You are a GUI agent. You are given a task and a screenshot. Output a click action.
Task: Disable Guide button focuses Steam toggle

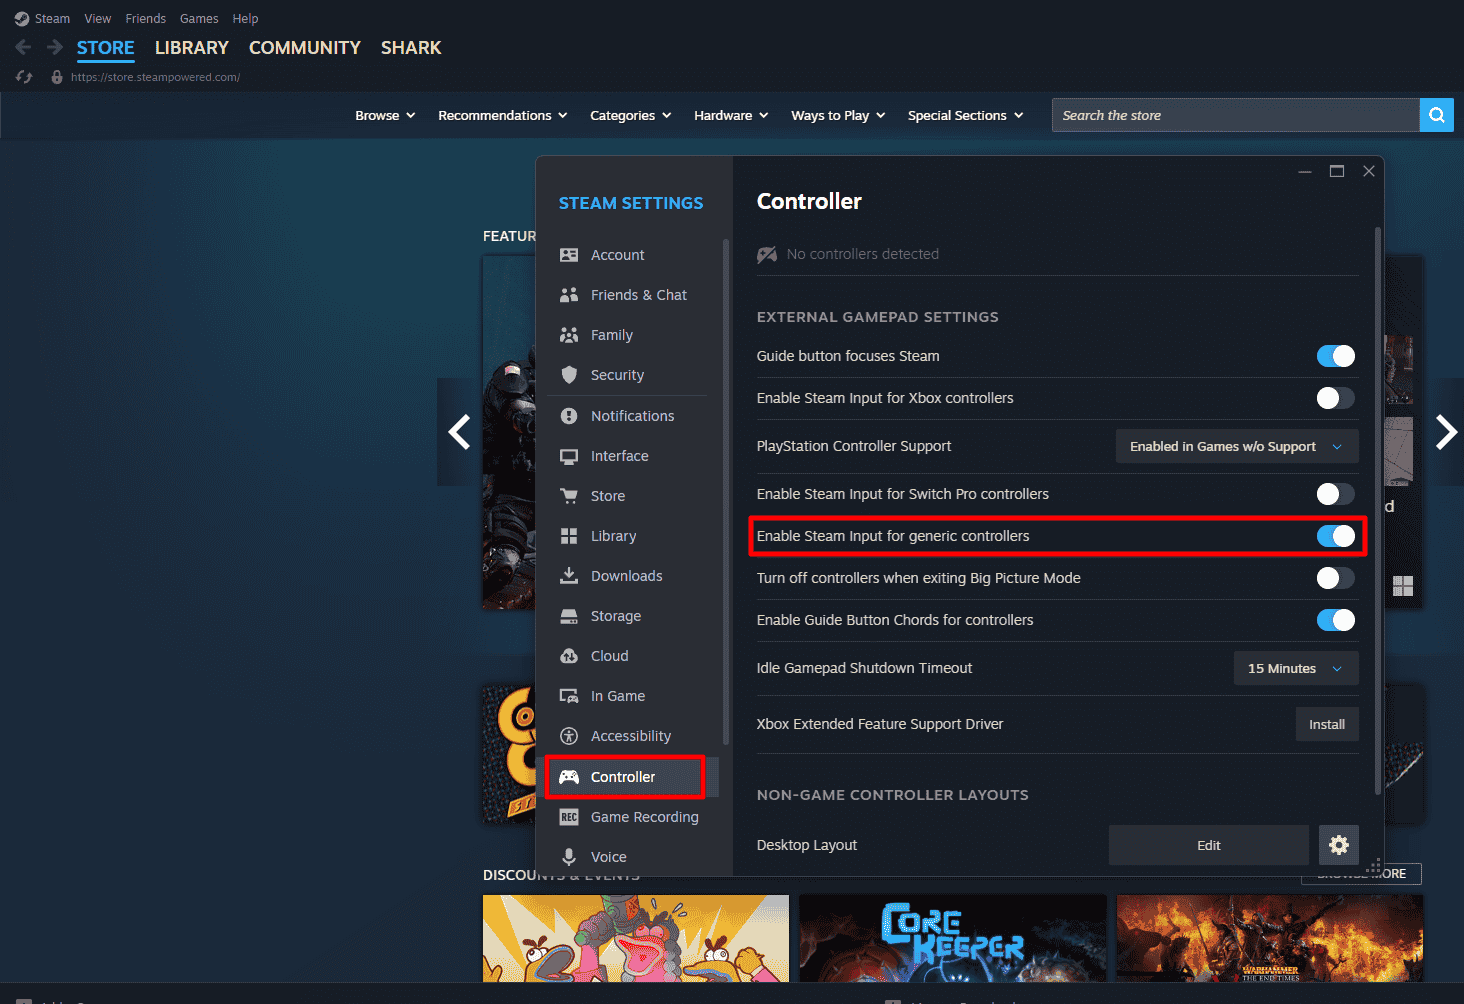tap(1335, 356)
